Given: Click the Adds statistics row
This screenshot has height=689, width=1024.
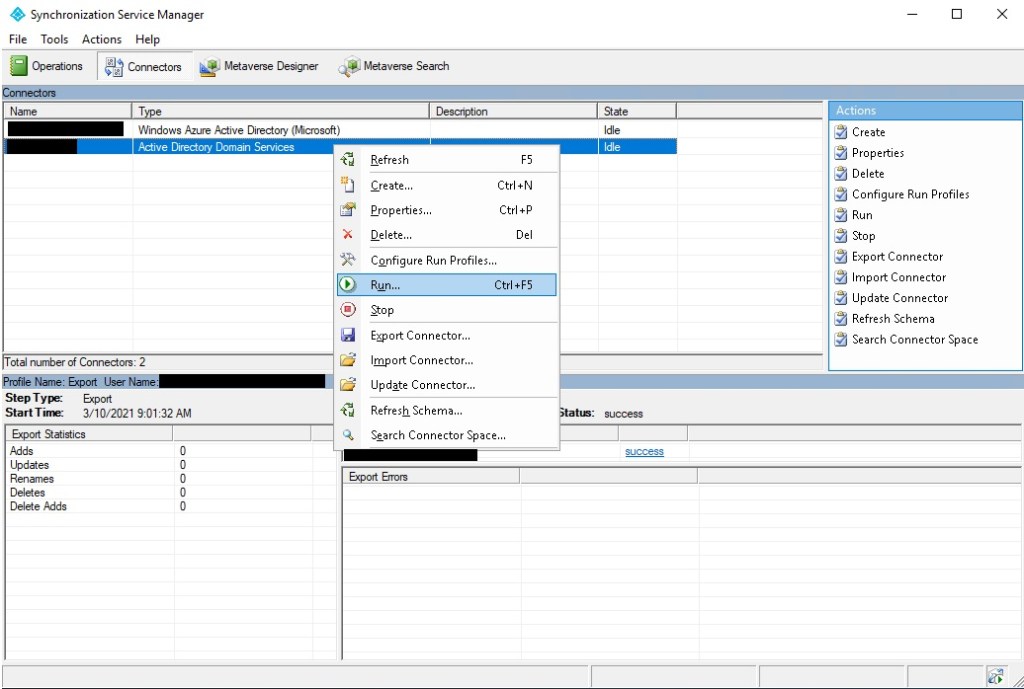Looking at the screenshot, I should tap(170, 451).
